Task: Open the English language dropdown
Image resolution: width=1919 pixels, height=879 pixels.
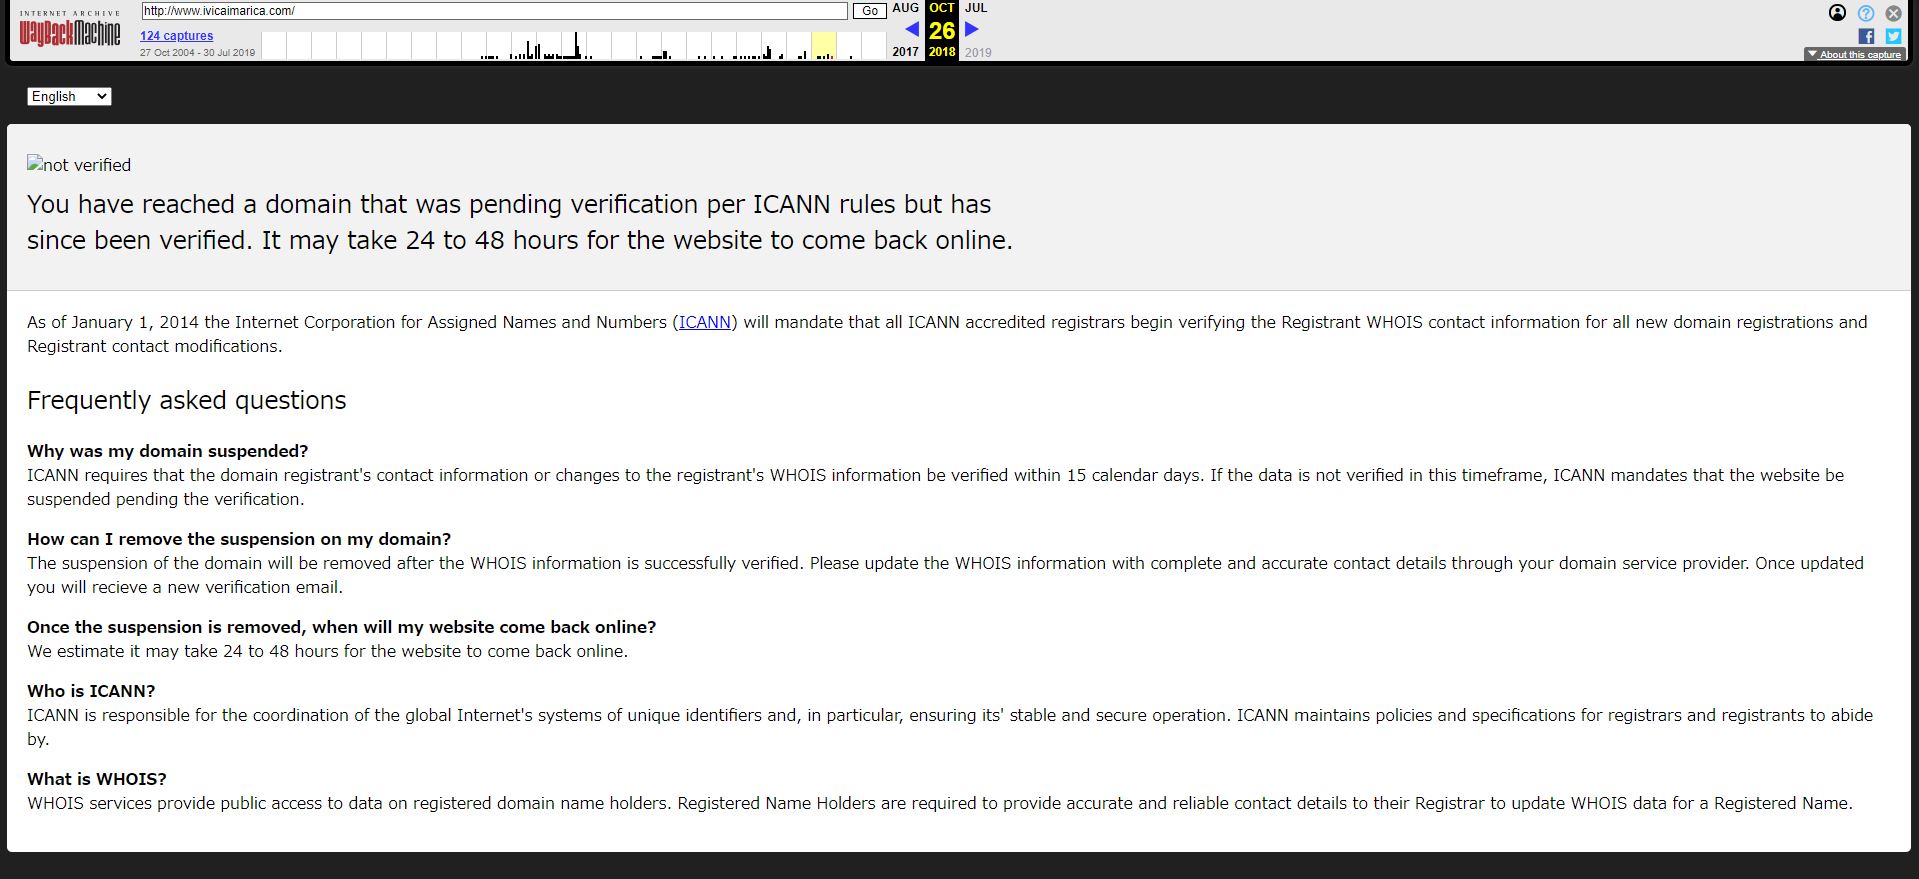Action: (x=69, y=96)
